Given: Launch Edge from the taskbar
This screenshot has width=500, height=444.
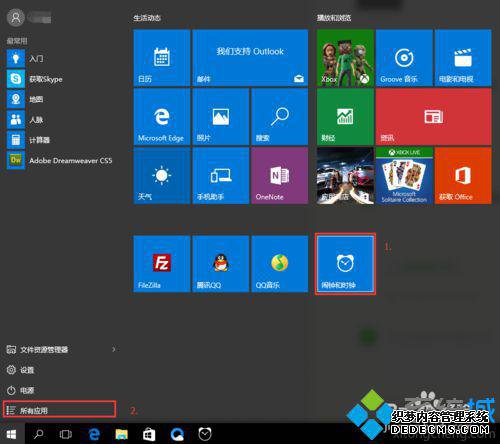Looking at the screenshot, I should point(95,434).
